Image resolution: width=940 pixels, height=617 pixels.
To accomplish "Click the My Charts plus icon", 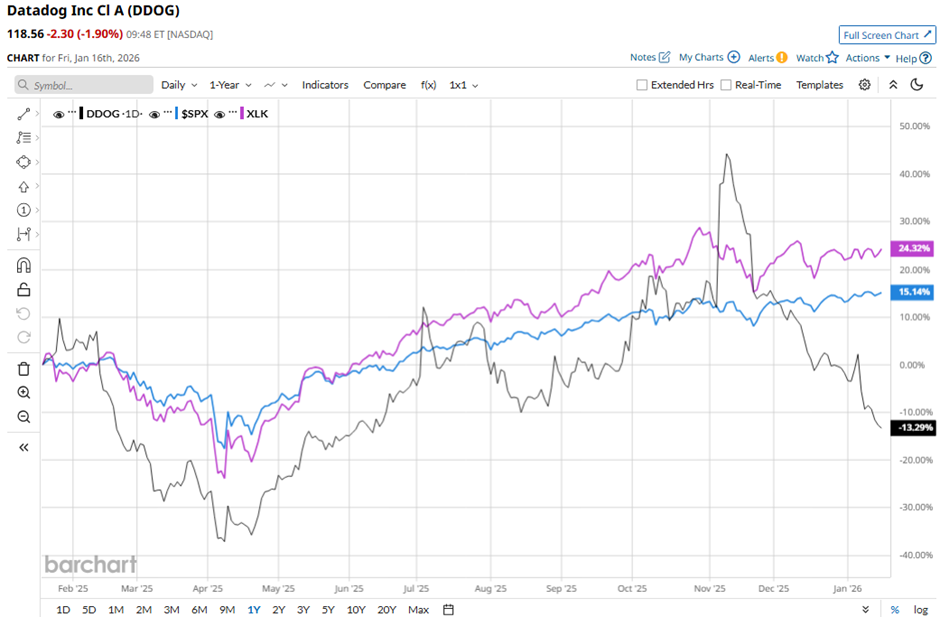I will coord(734,57).
